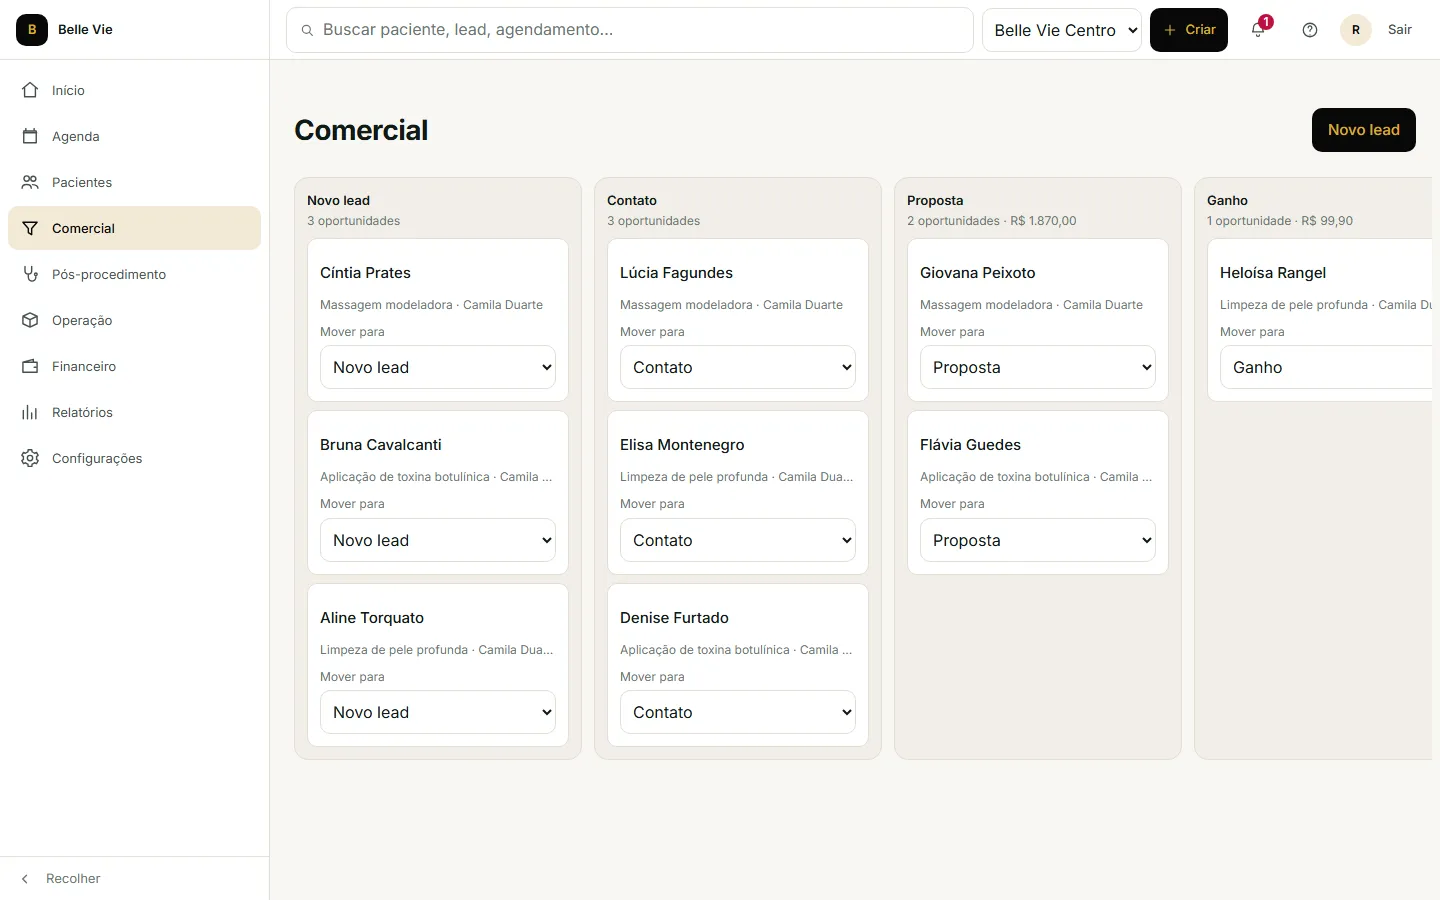
Task: Open Bruna Cavalcanti stage dropdown
Action: (438, 540)
